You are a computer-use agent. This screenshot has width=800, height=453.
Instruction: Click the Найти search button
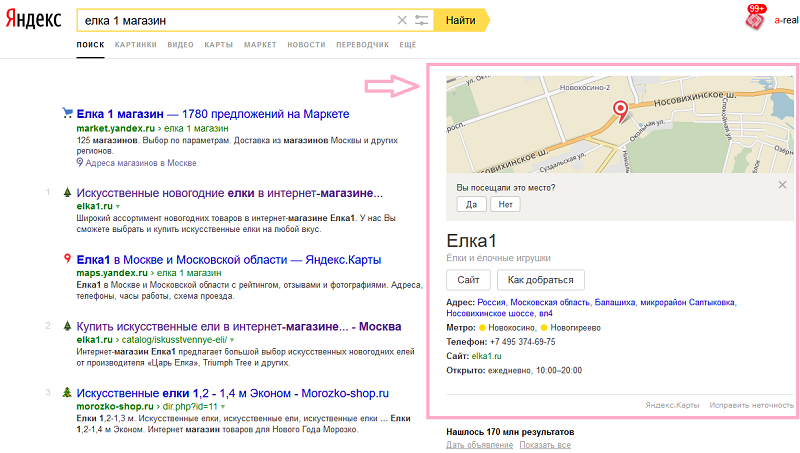click(461, 20)
